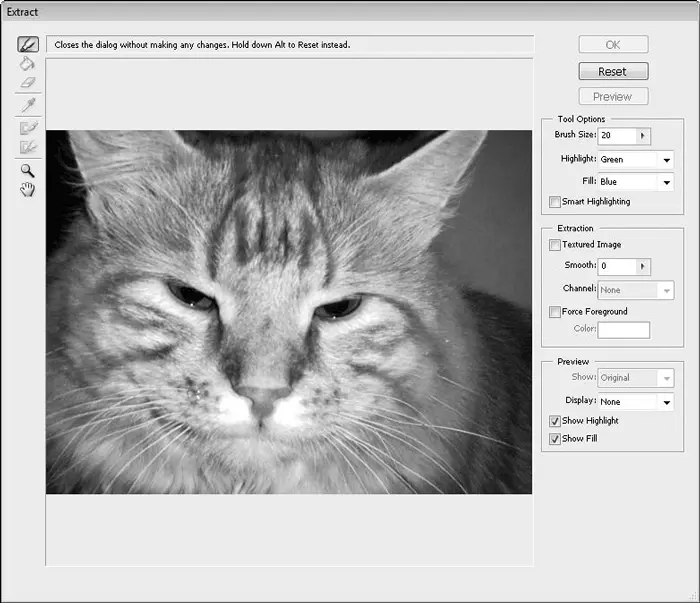Uncheck the Show Fill checkbox
700x603 pixels.
(555, 439)
